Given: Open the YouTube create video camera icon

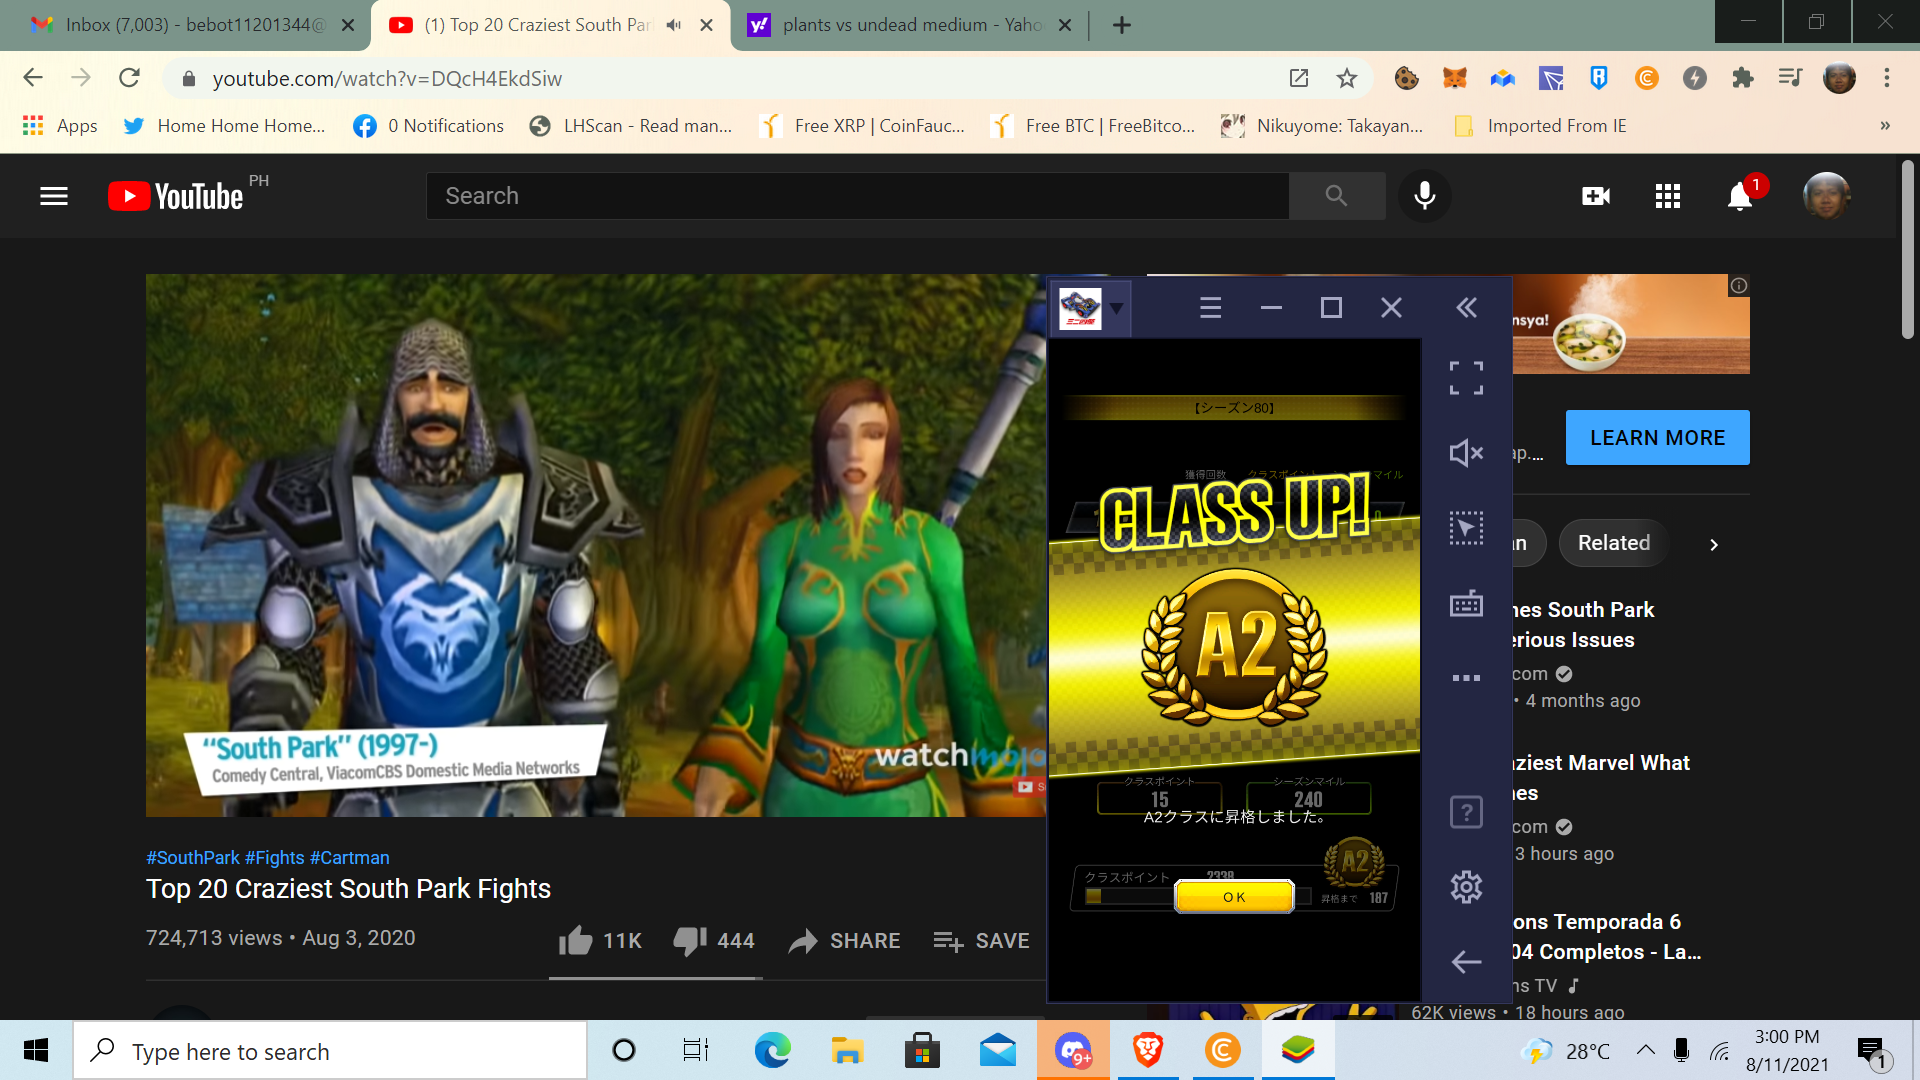Looking at the screenshot, I should click(x=1596, y=196).
